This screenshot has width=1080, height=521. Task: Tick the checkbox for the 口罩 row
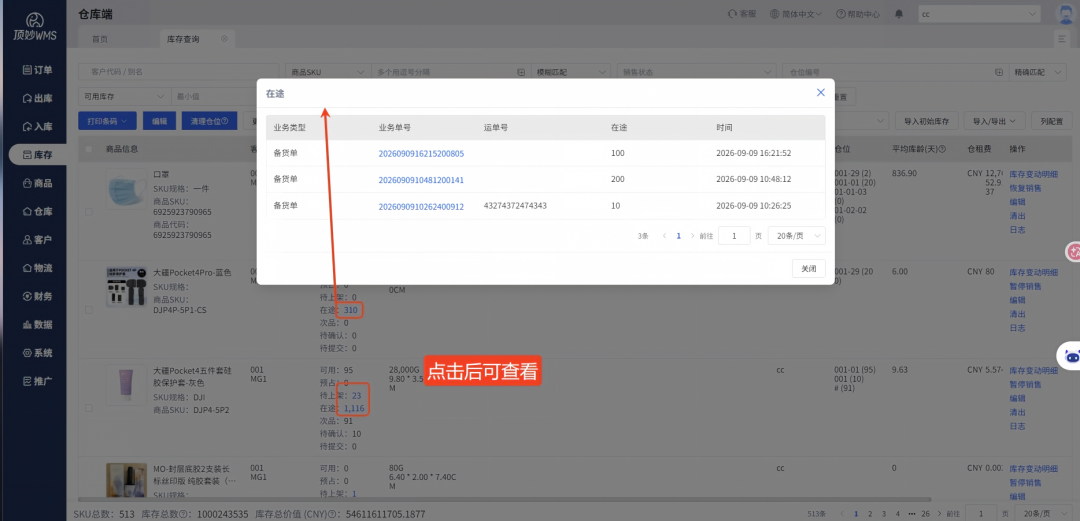click(88, 212)
